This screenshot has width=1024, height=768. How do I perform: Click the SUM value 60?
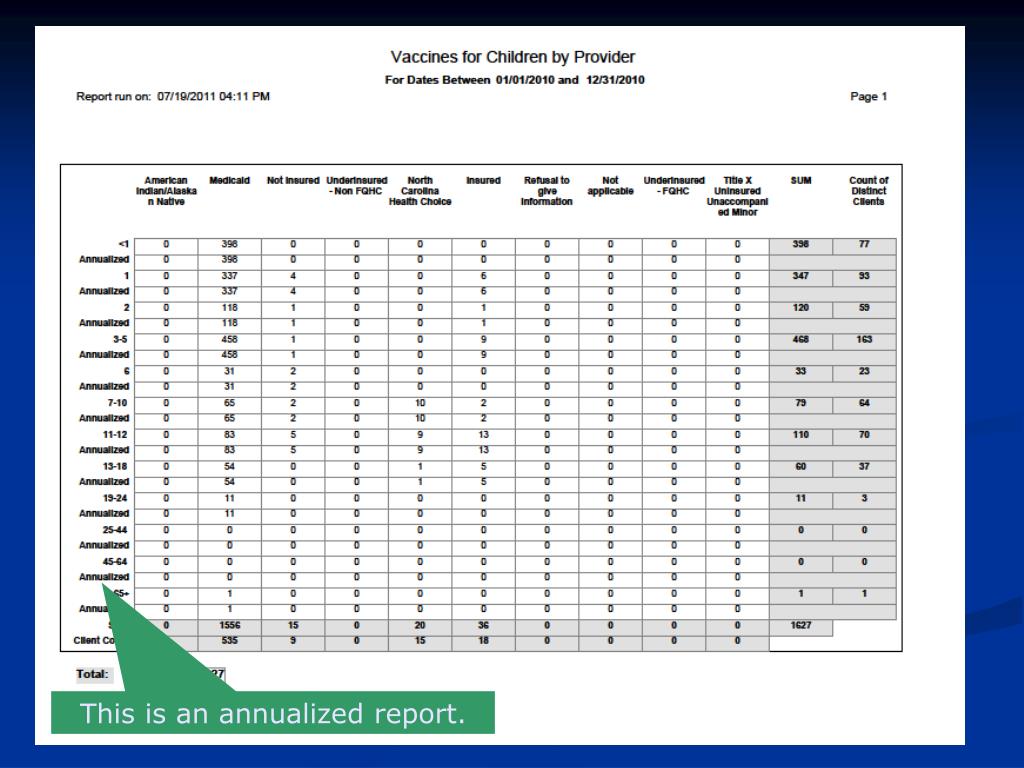point(801,466)
